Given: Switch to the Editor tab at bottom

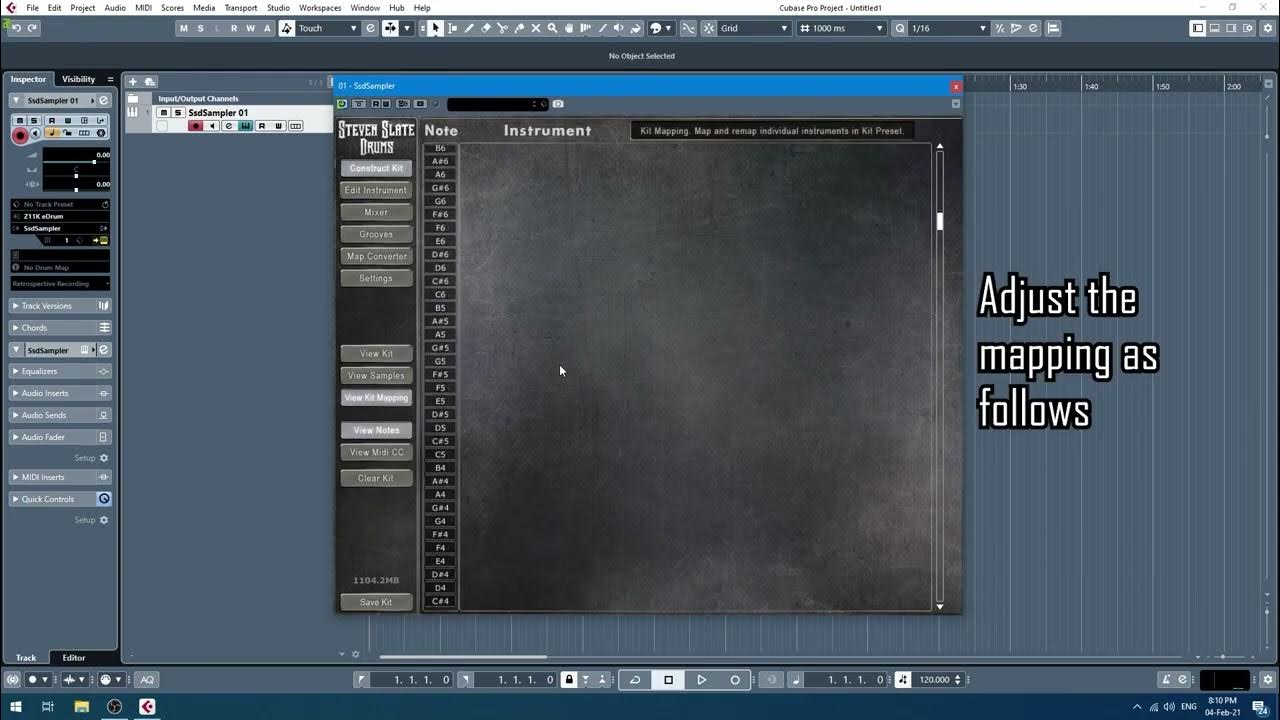Looking at the screenshot, I should point(74,658).
